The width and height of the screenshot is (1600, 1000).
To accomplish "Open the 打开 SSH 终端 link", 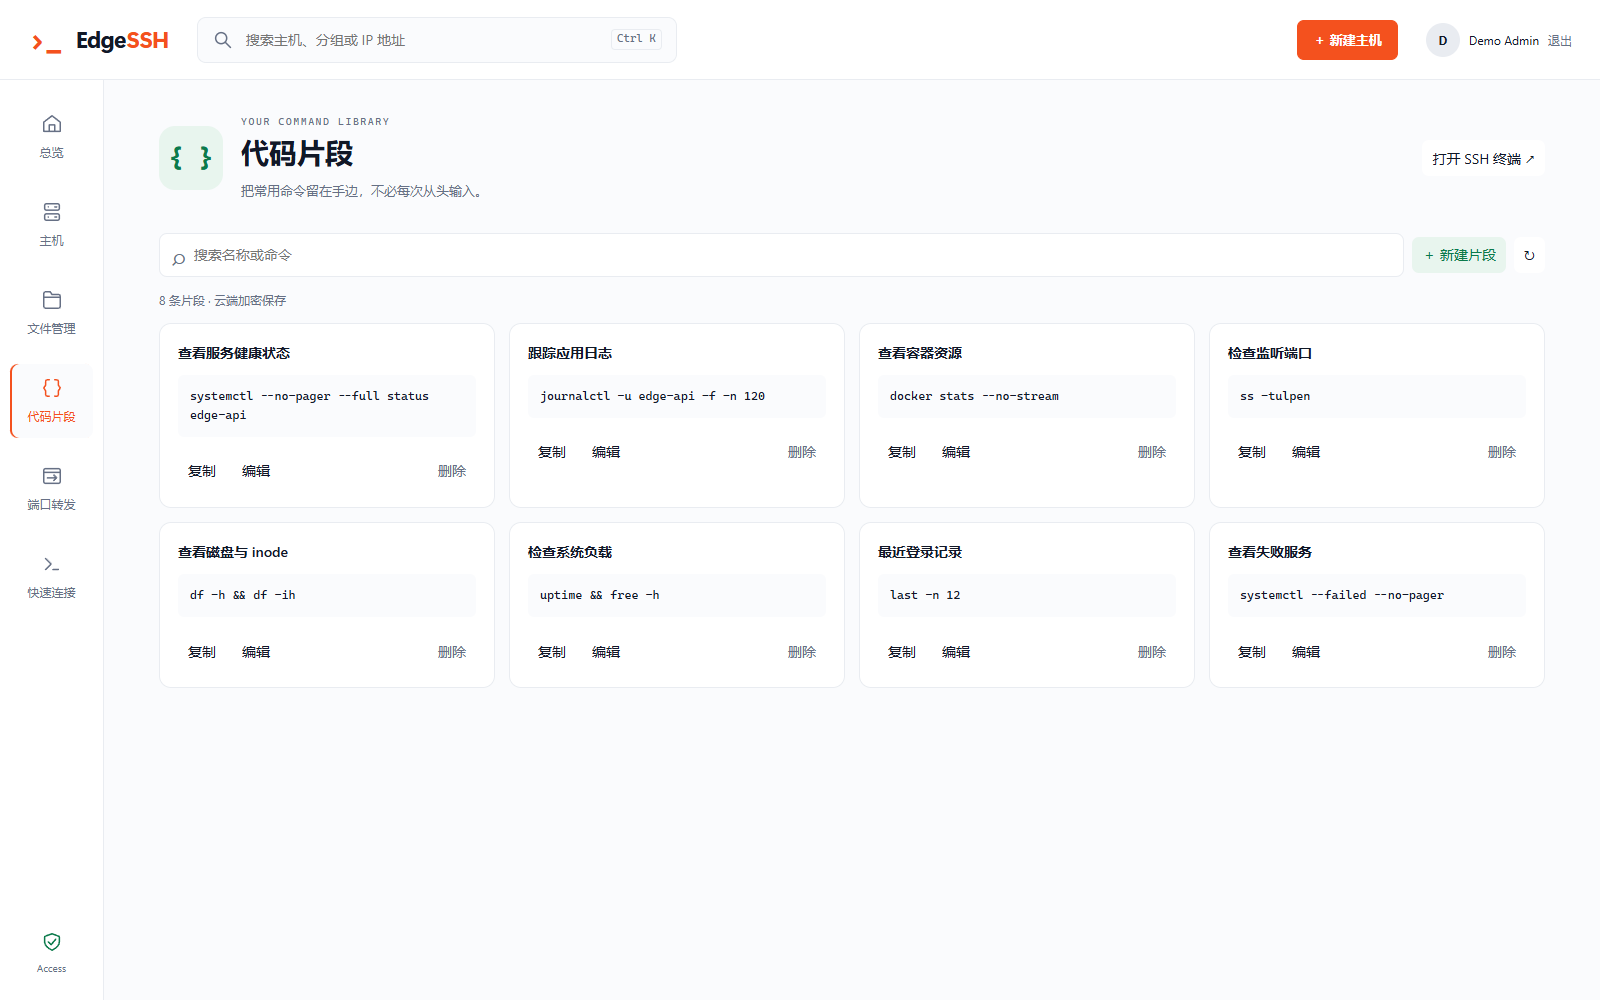I will 1483,159.
